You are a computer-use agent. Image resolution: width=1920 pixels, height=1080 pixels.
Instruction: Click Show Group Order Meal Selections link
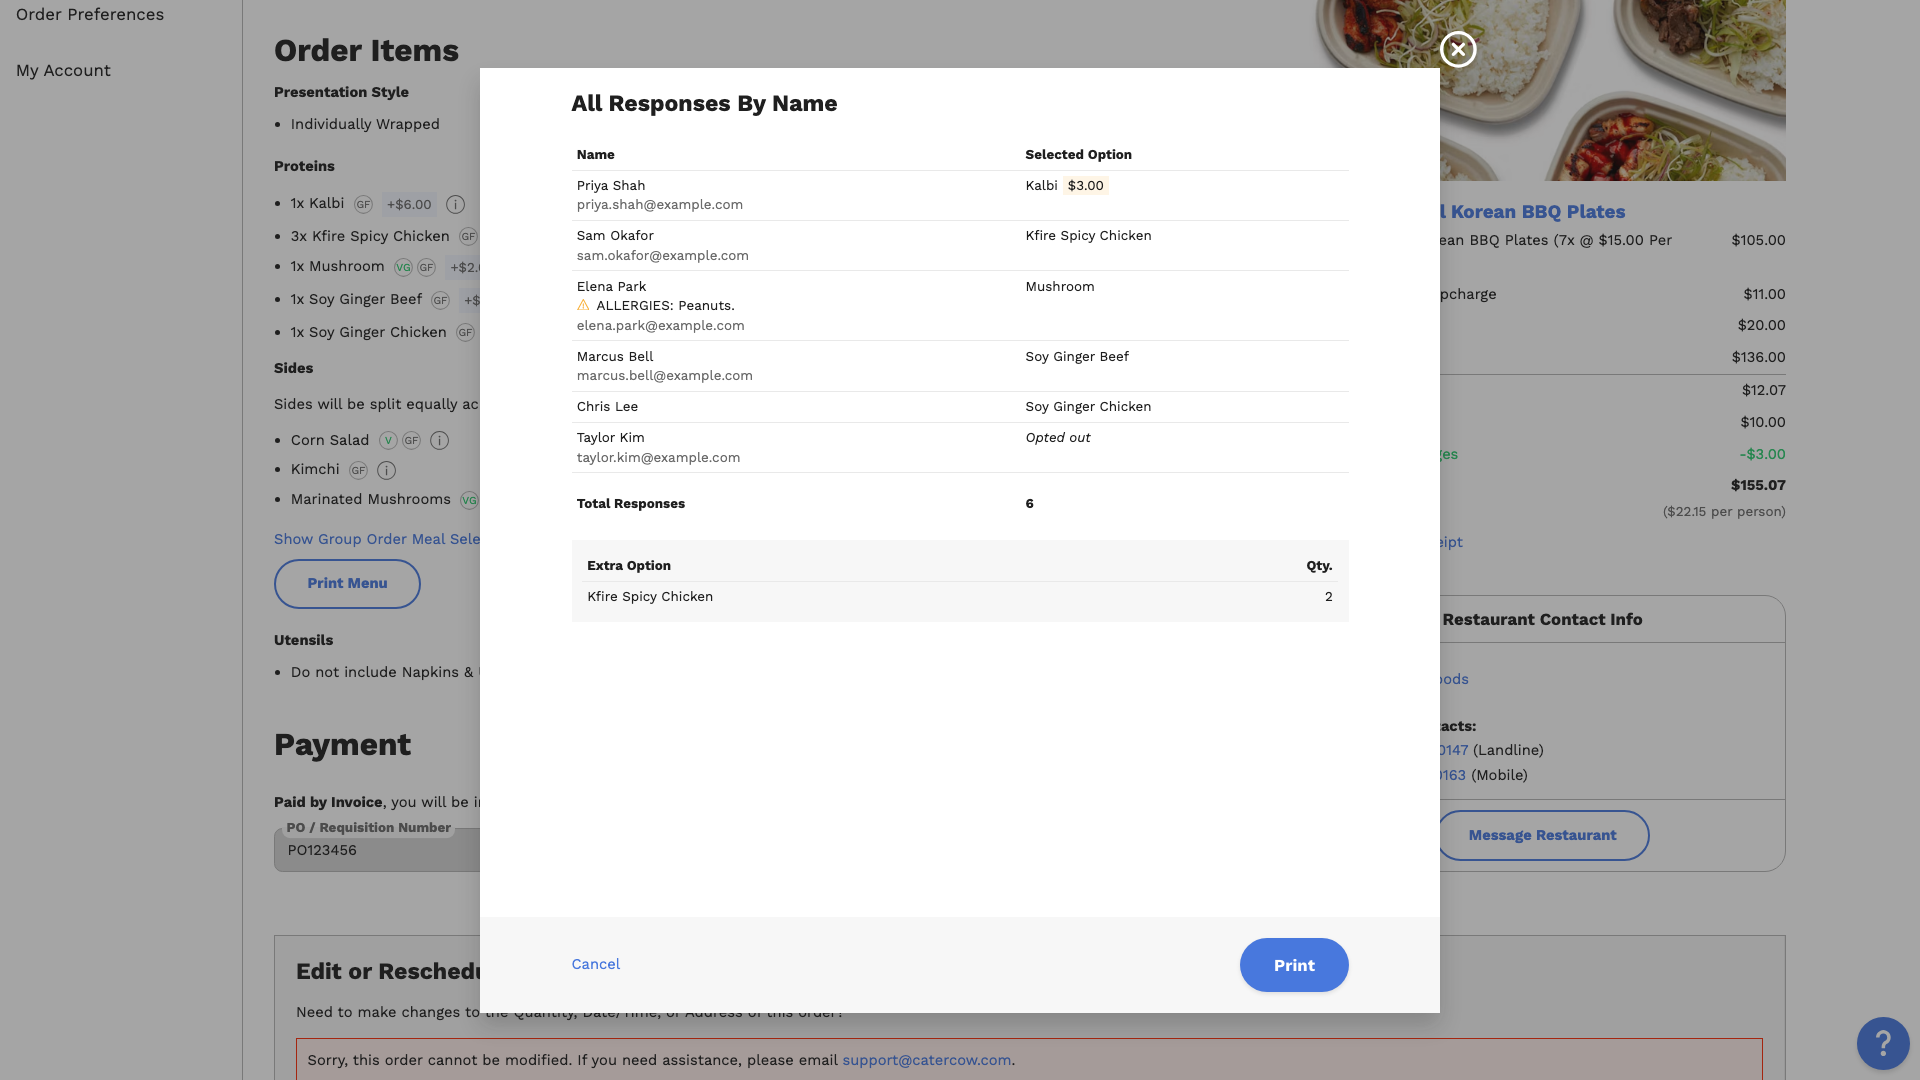pyautogui.click(x=377, y=539)
